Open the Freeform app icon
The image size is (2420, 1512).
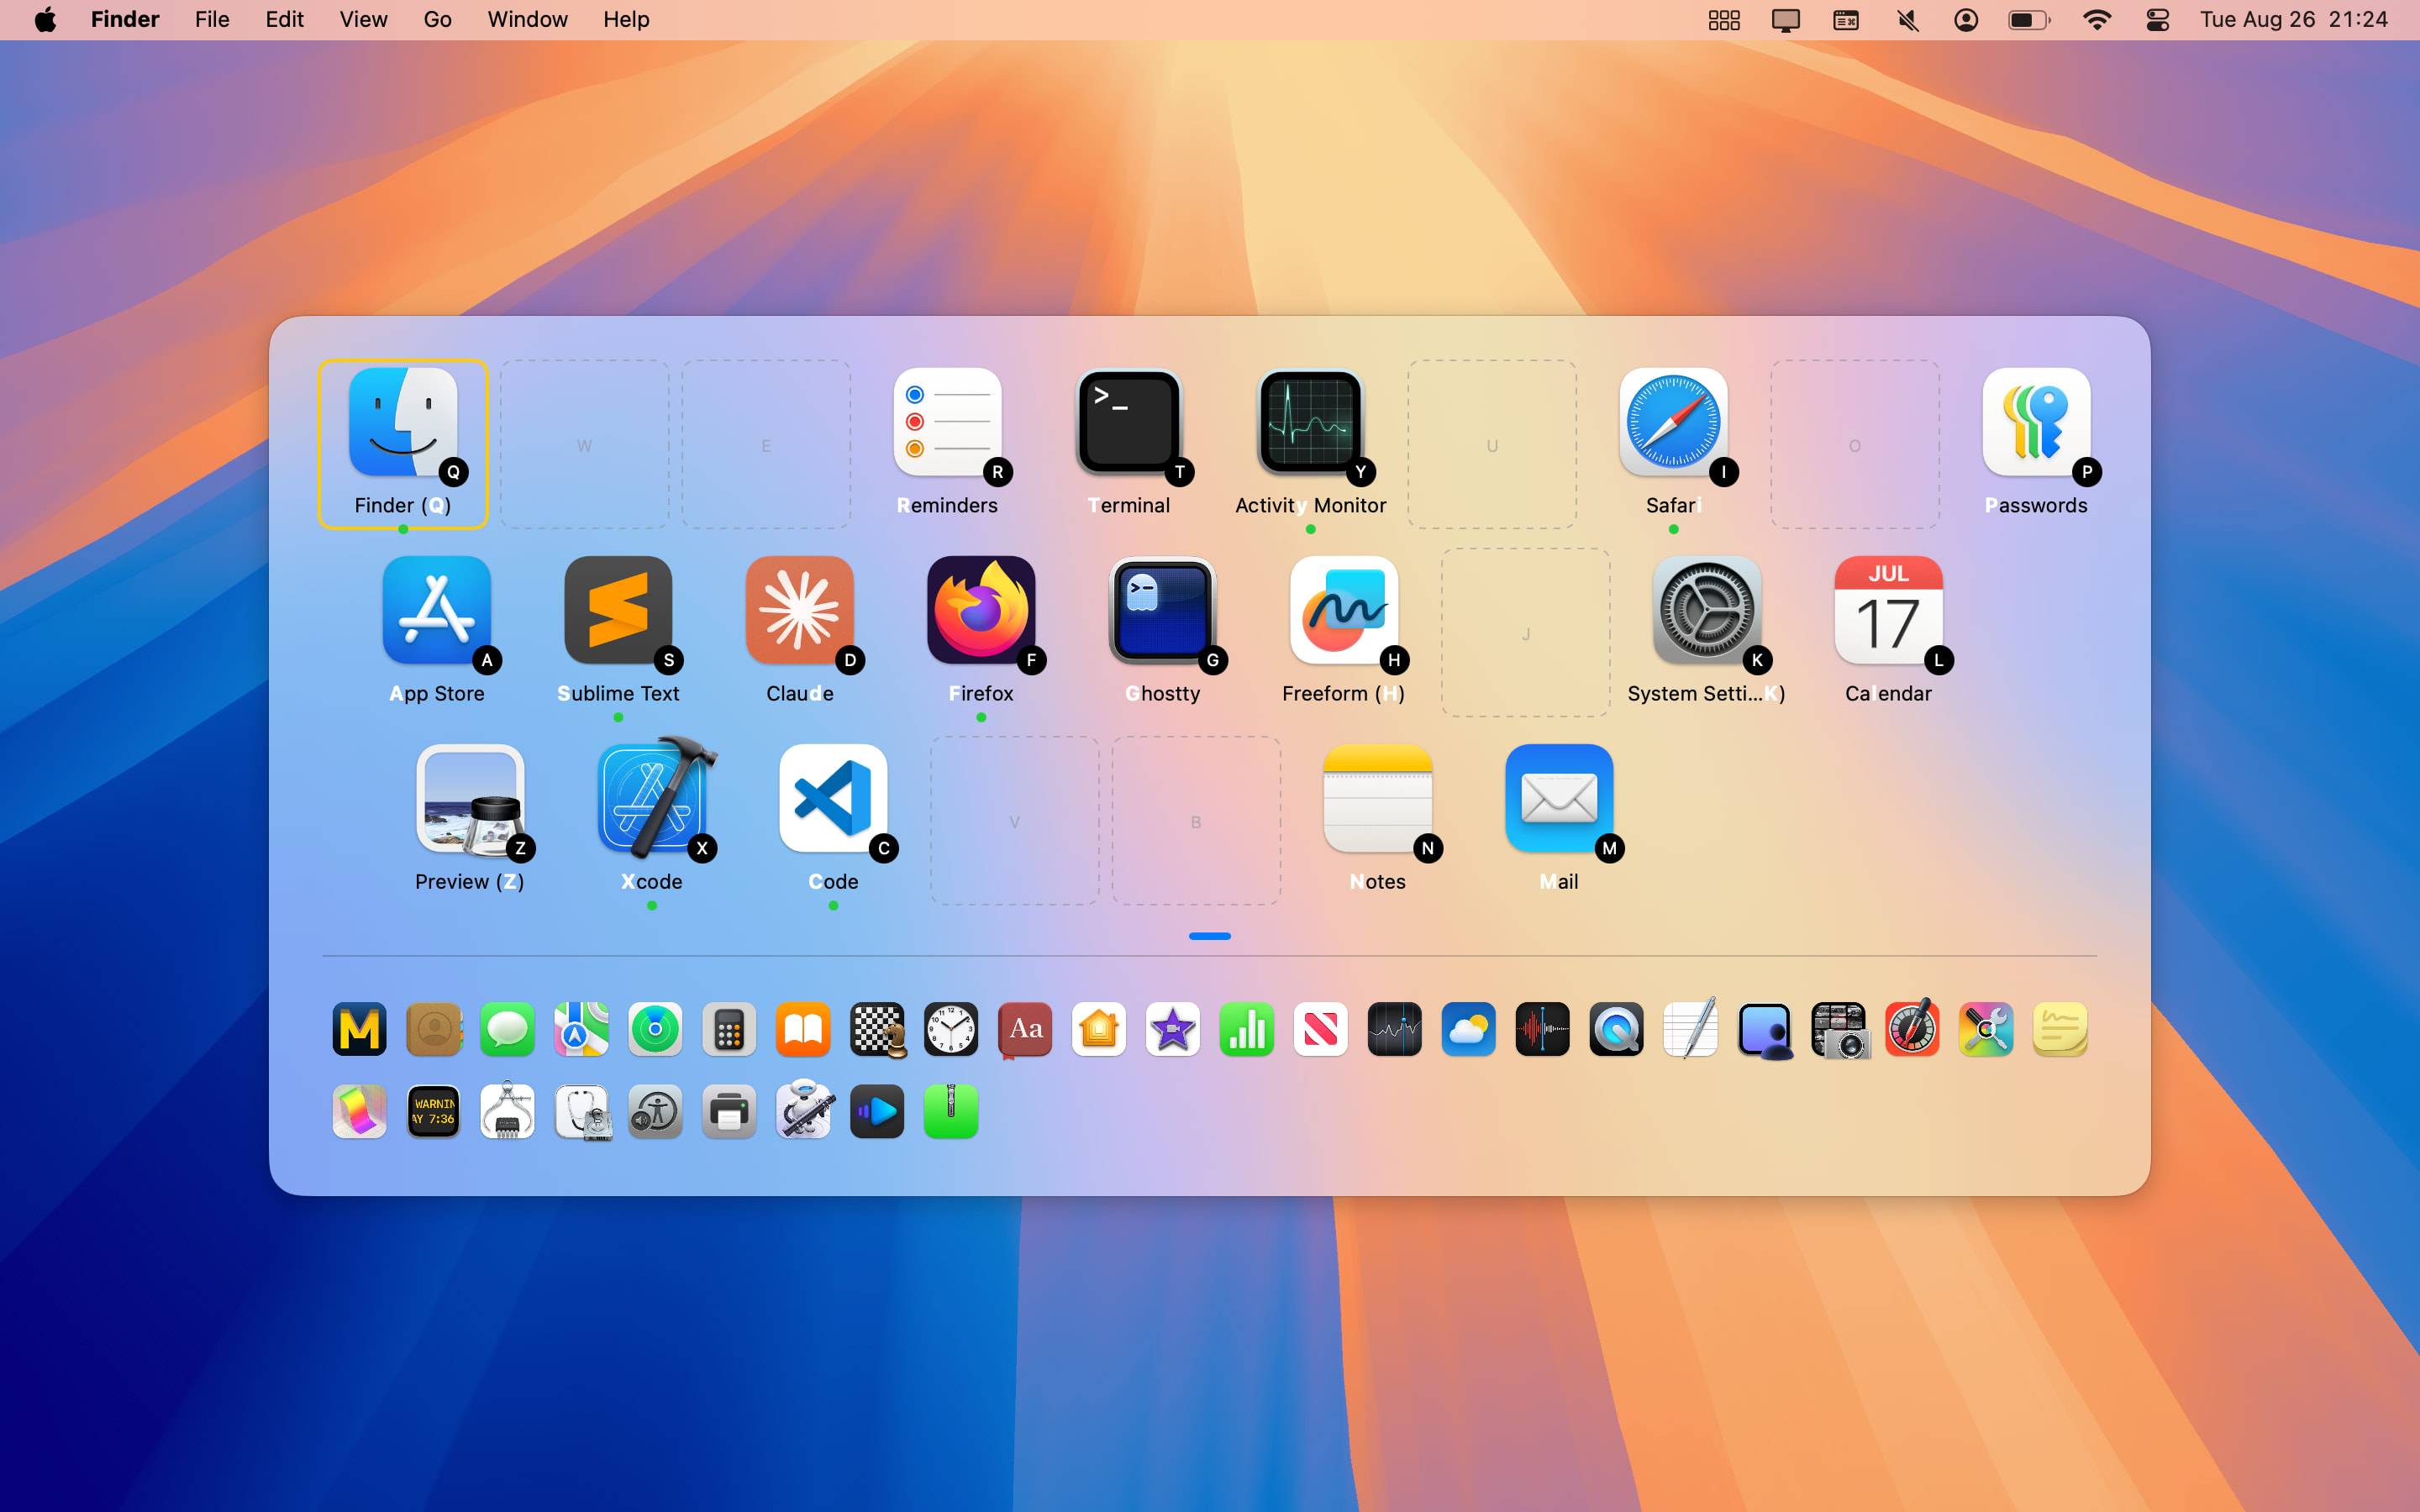[x=1344, y=610]
